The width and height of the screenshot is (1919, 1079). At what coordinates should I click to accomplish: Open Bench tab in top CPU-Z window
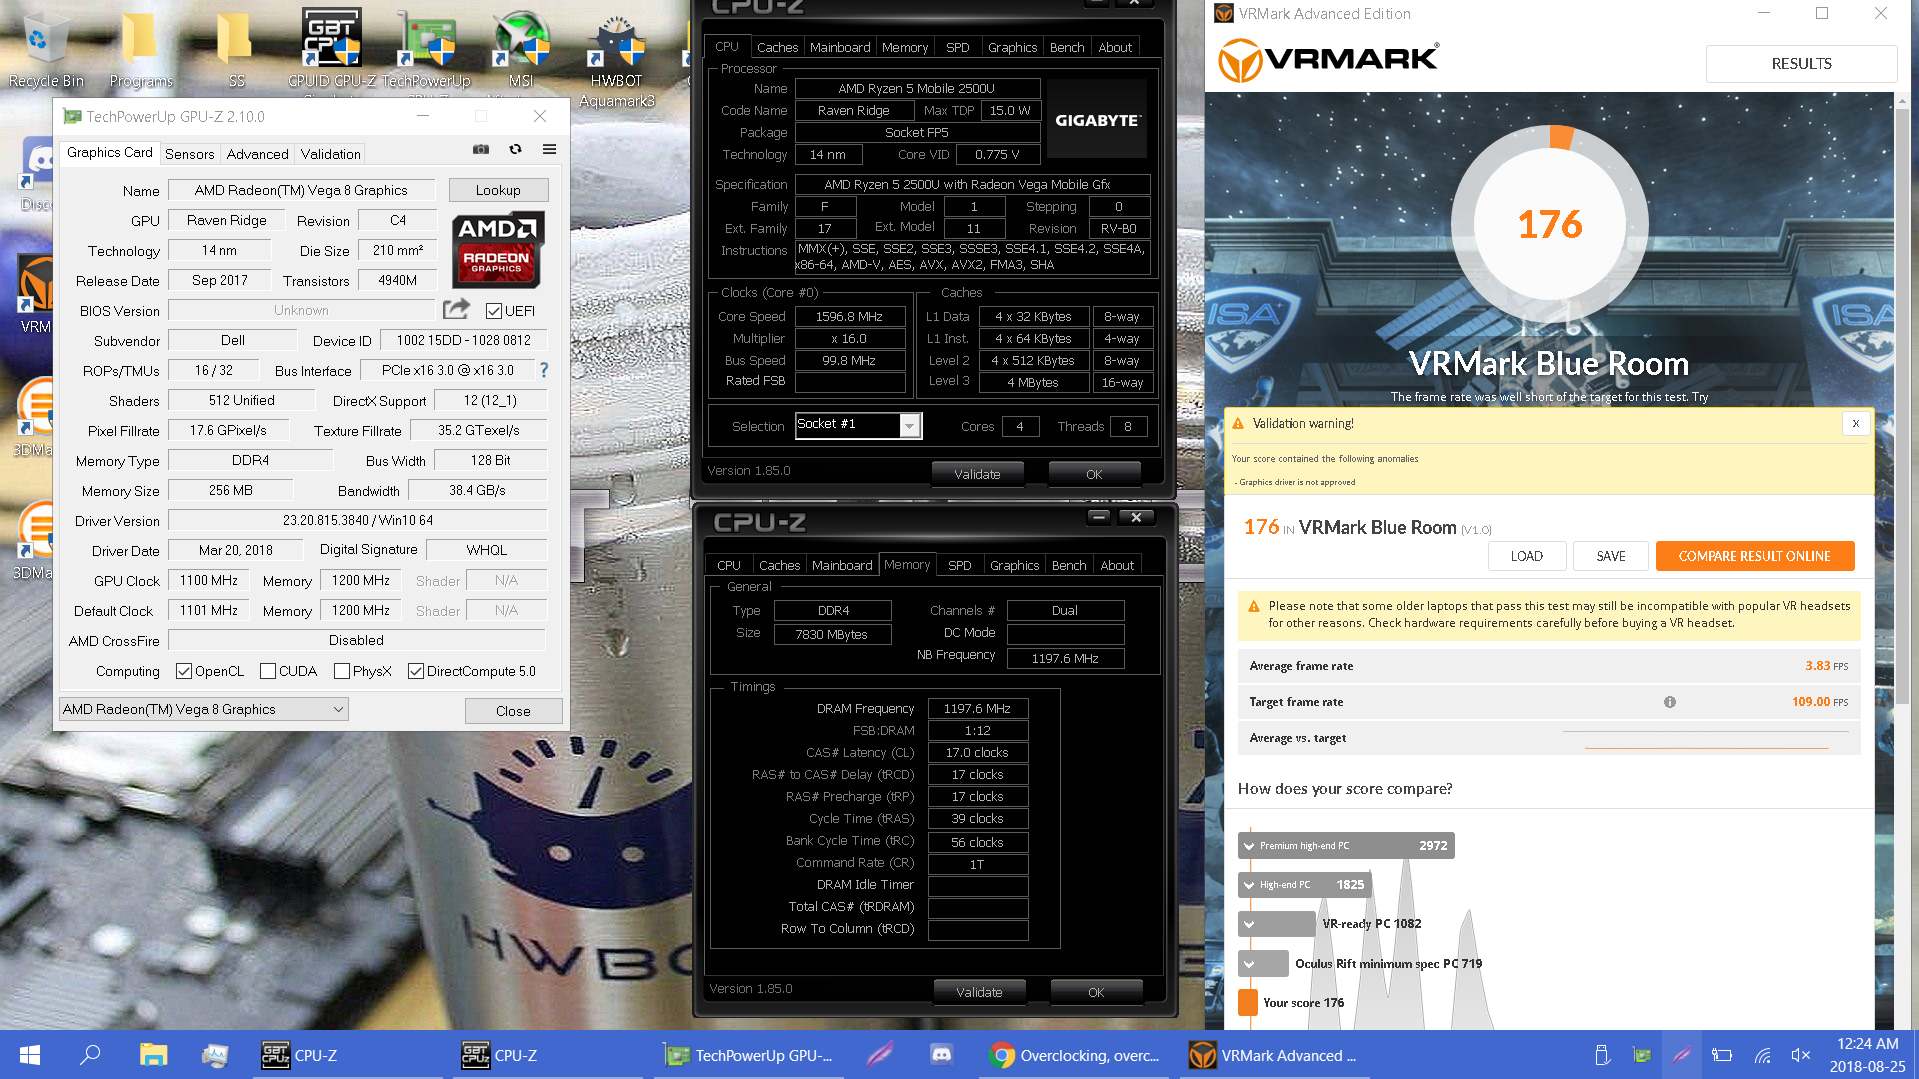pyautogui.click(x=1067, y=47)
